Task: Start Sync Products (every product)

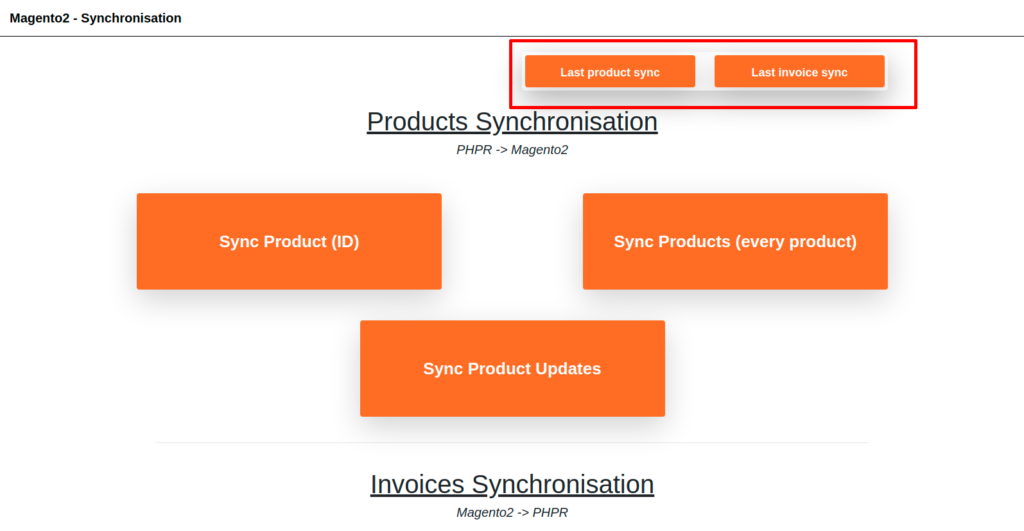Action: (735, 242)
